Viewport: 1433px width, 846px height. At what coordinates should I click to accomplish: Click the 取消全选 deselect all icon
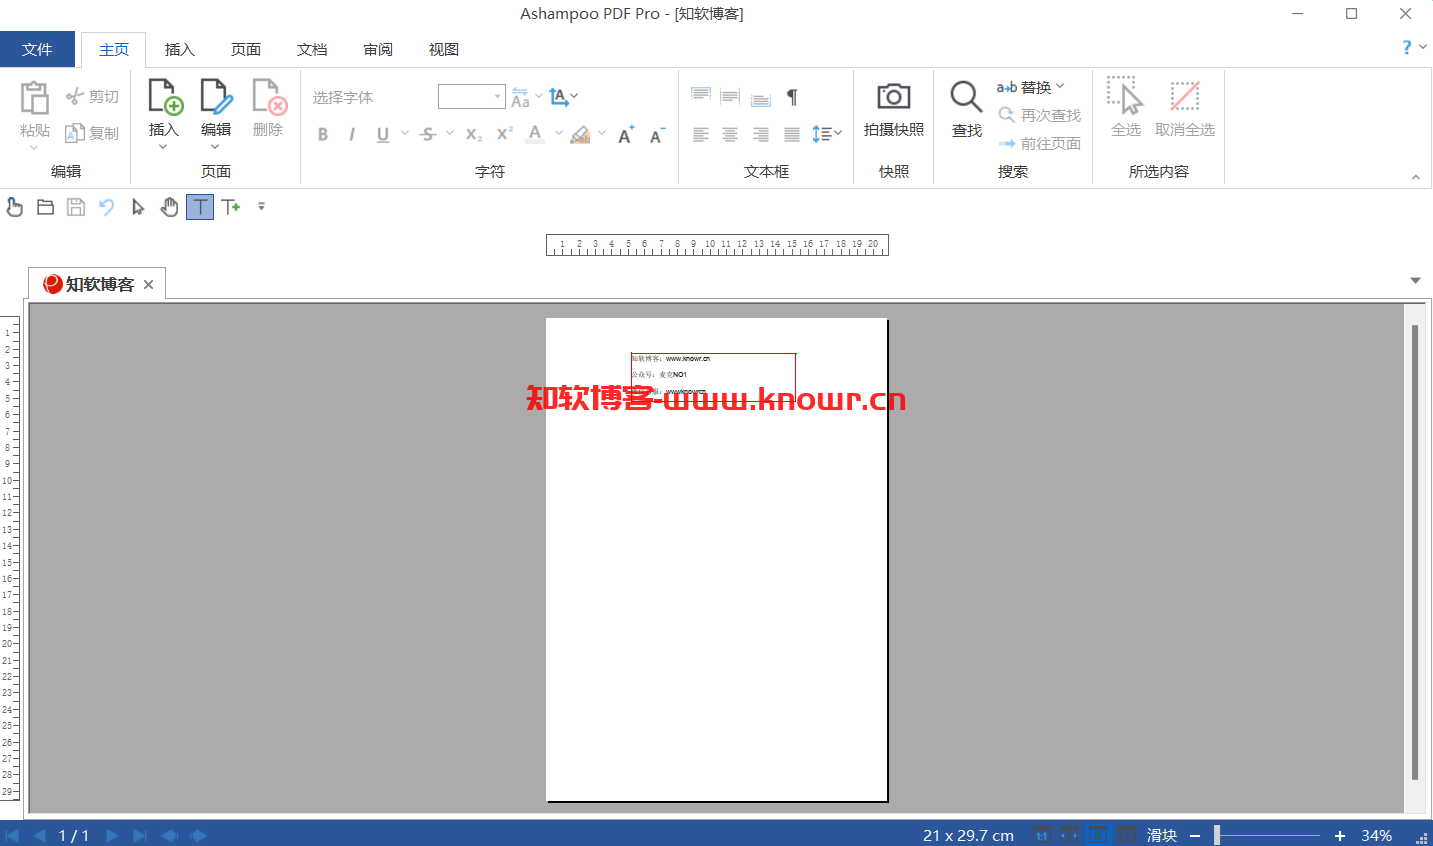pyautogui.click(x=1185, y=97)
